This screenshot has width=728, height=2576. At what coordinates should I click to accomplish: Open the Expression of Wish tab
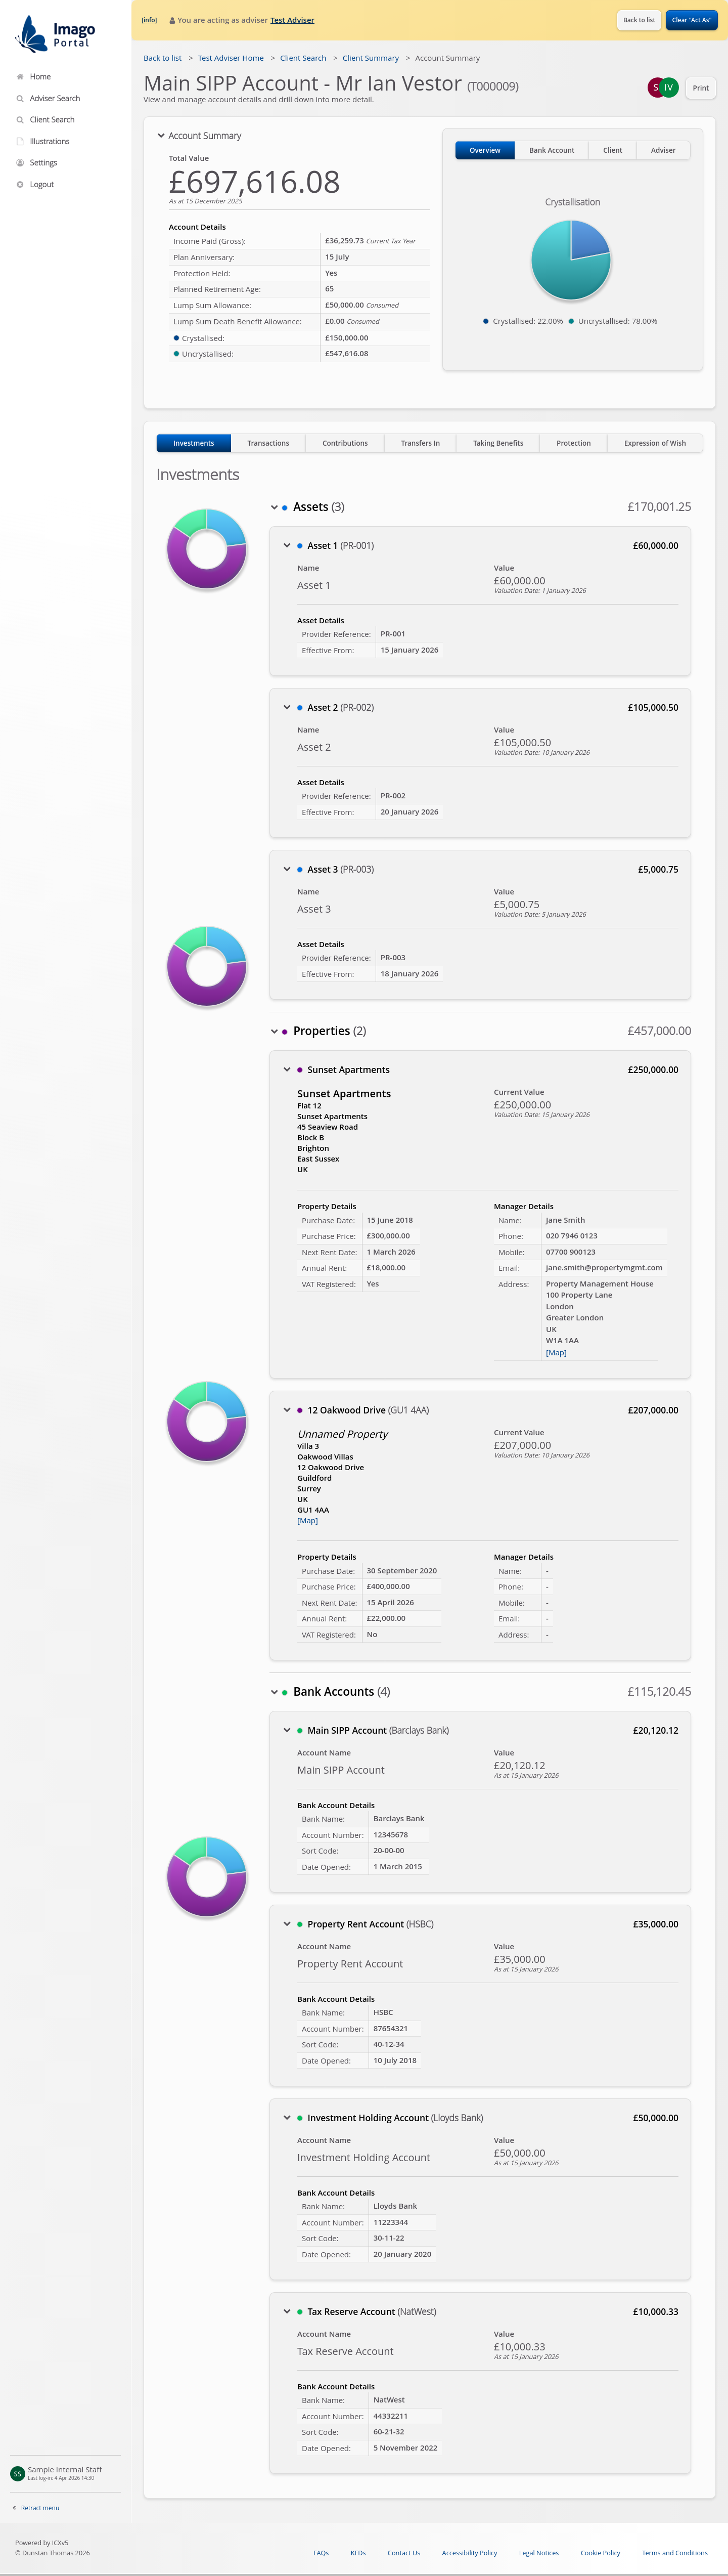point(655,443)
